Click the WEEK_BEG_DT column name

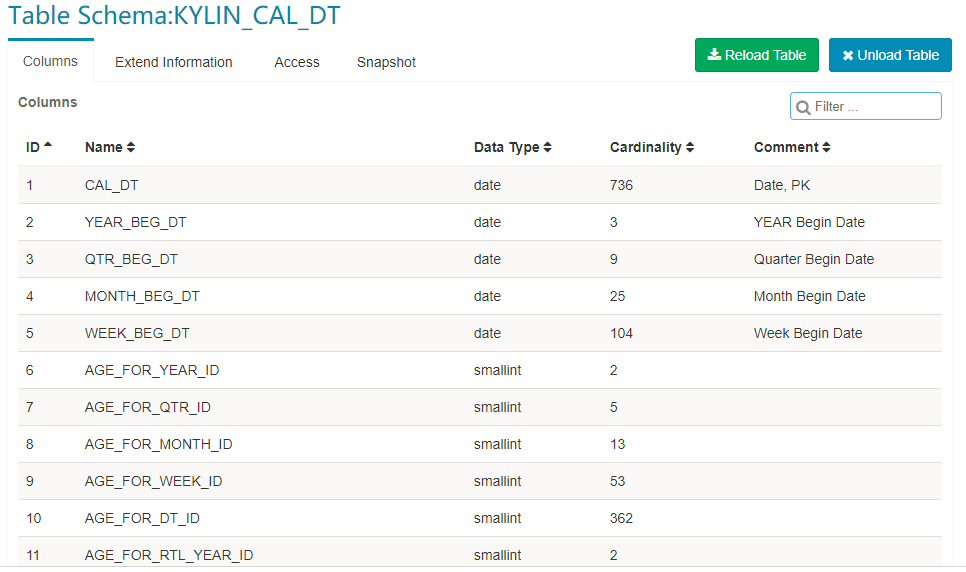pyautogui.click(x=137, y=333)
